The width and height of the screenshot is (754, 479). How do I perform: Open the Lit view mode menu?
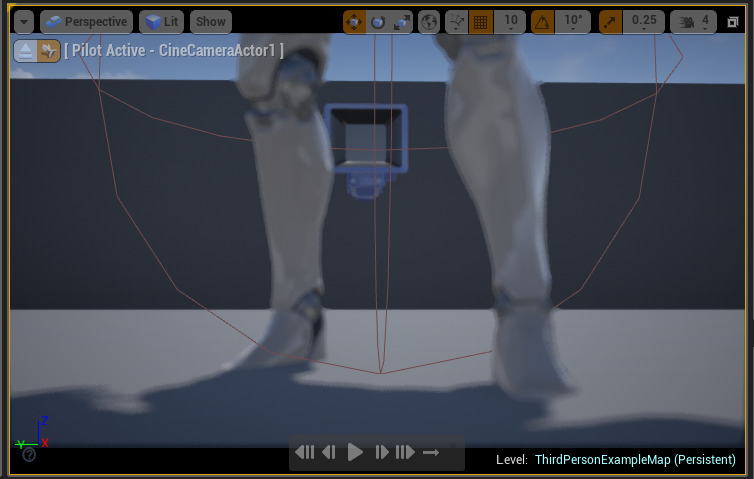tap(161, 21)
